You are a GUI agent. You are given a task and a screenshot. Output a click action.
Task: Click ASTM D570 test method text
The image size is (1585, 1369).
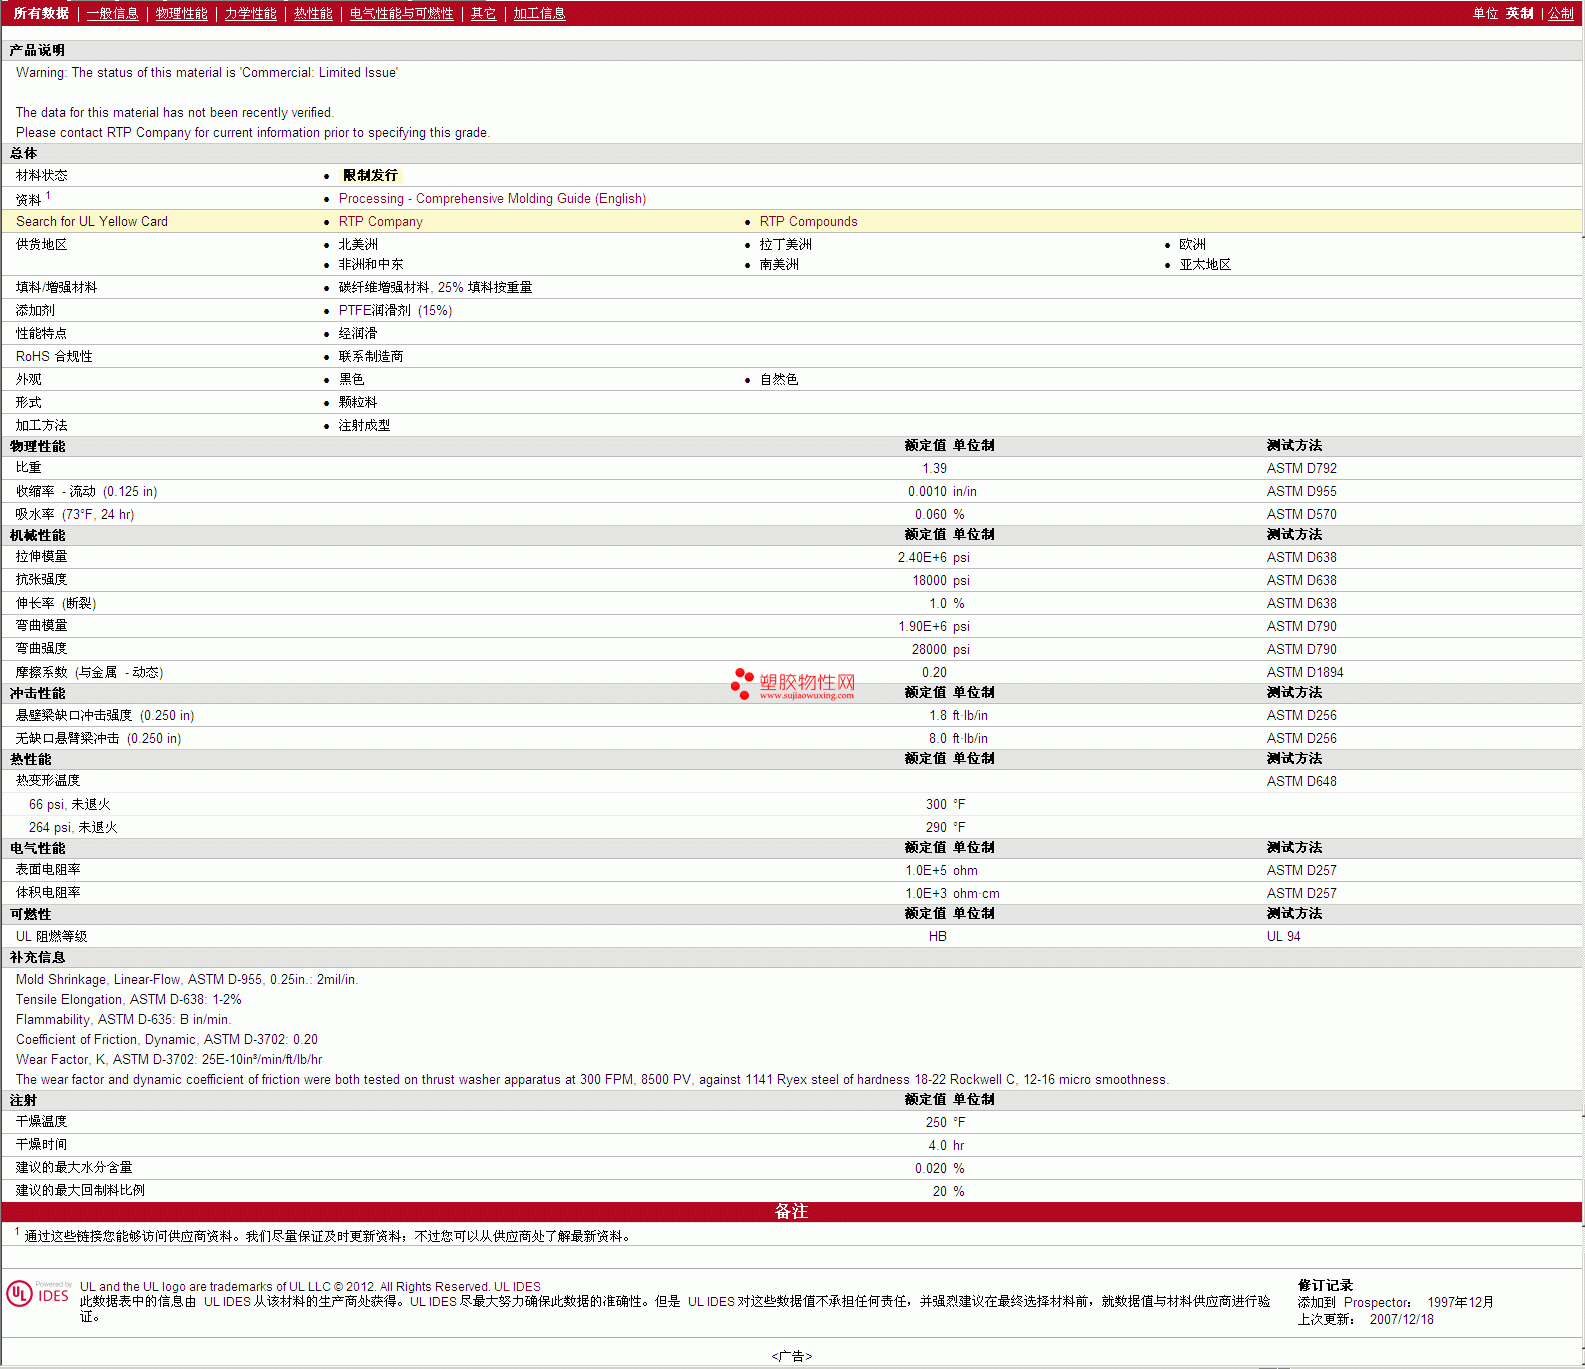click(x=1301, y=514)
